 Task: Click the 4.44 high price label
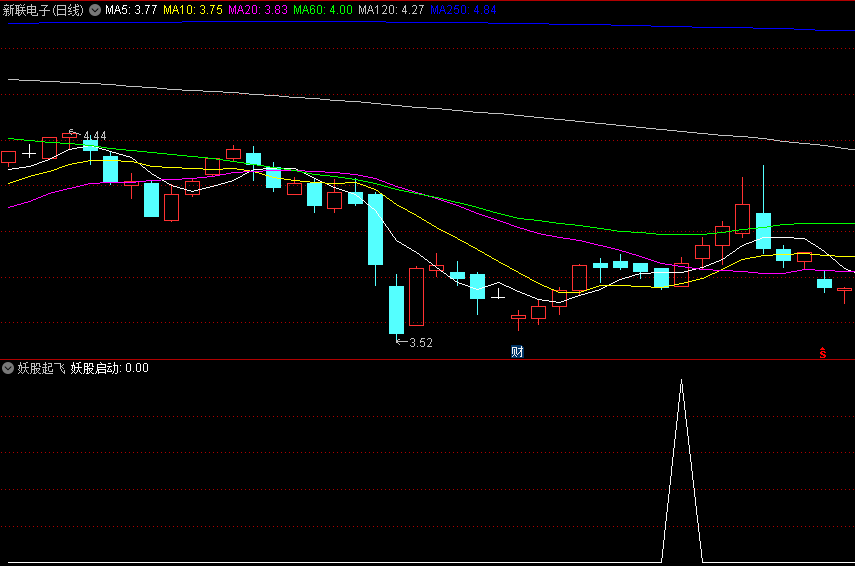pos(94,135)
